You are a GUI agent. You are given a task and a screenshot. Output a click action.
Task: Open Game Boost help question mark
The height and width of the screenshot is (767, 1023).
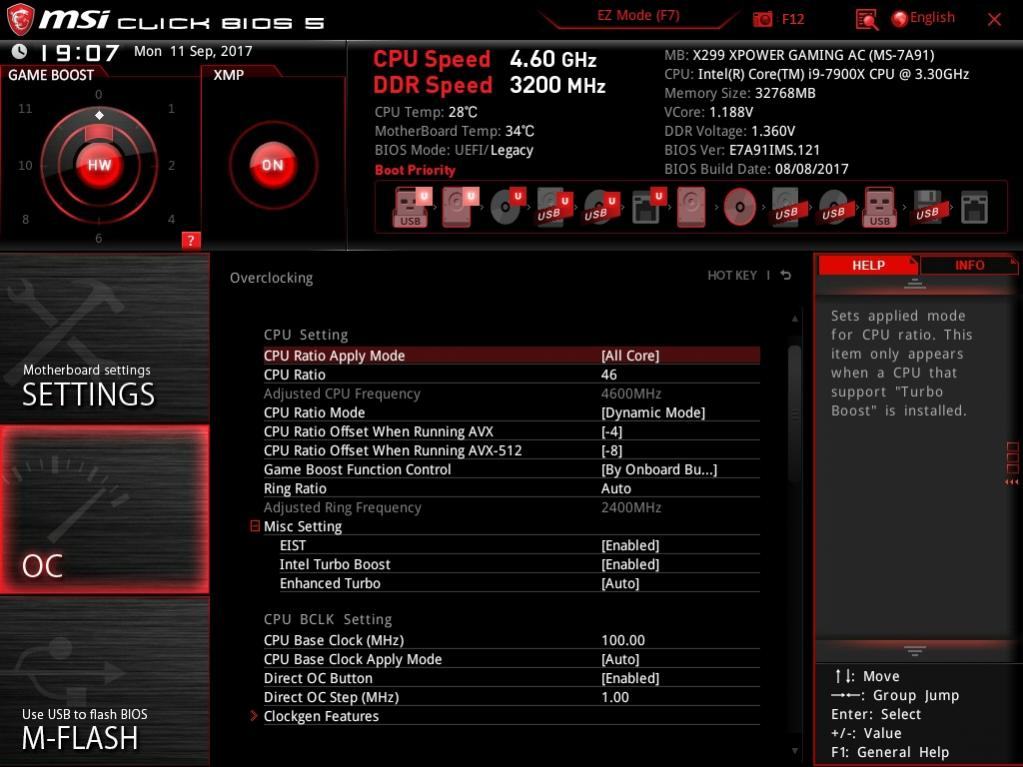[x=191, y=240]
